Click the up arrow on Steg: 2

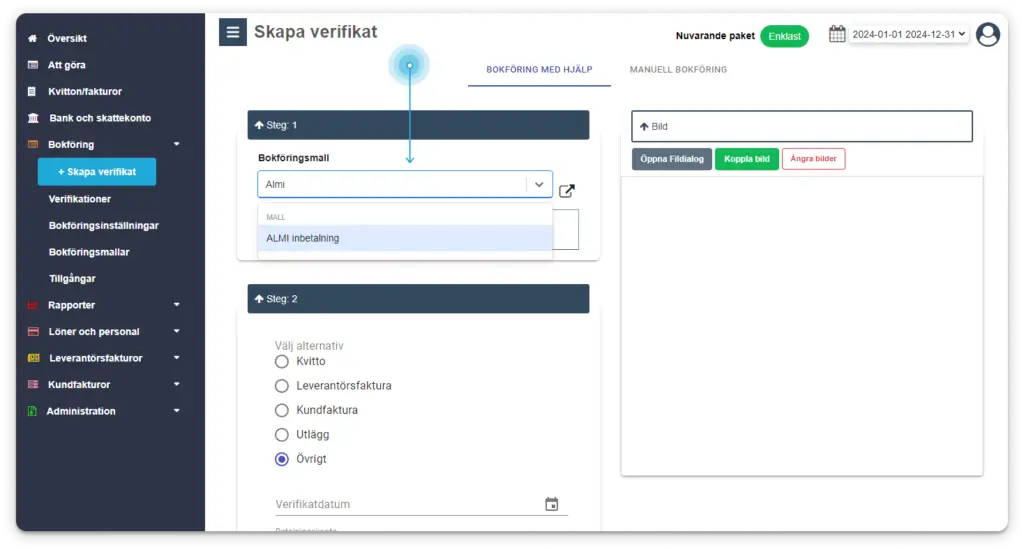click(x=259, y=299)
